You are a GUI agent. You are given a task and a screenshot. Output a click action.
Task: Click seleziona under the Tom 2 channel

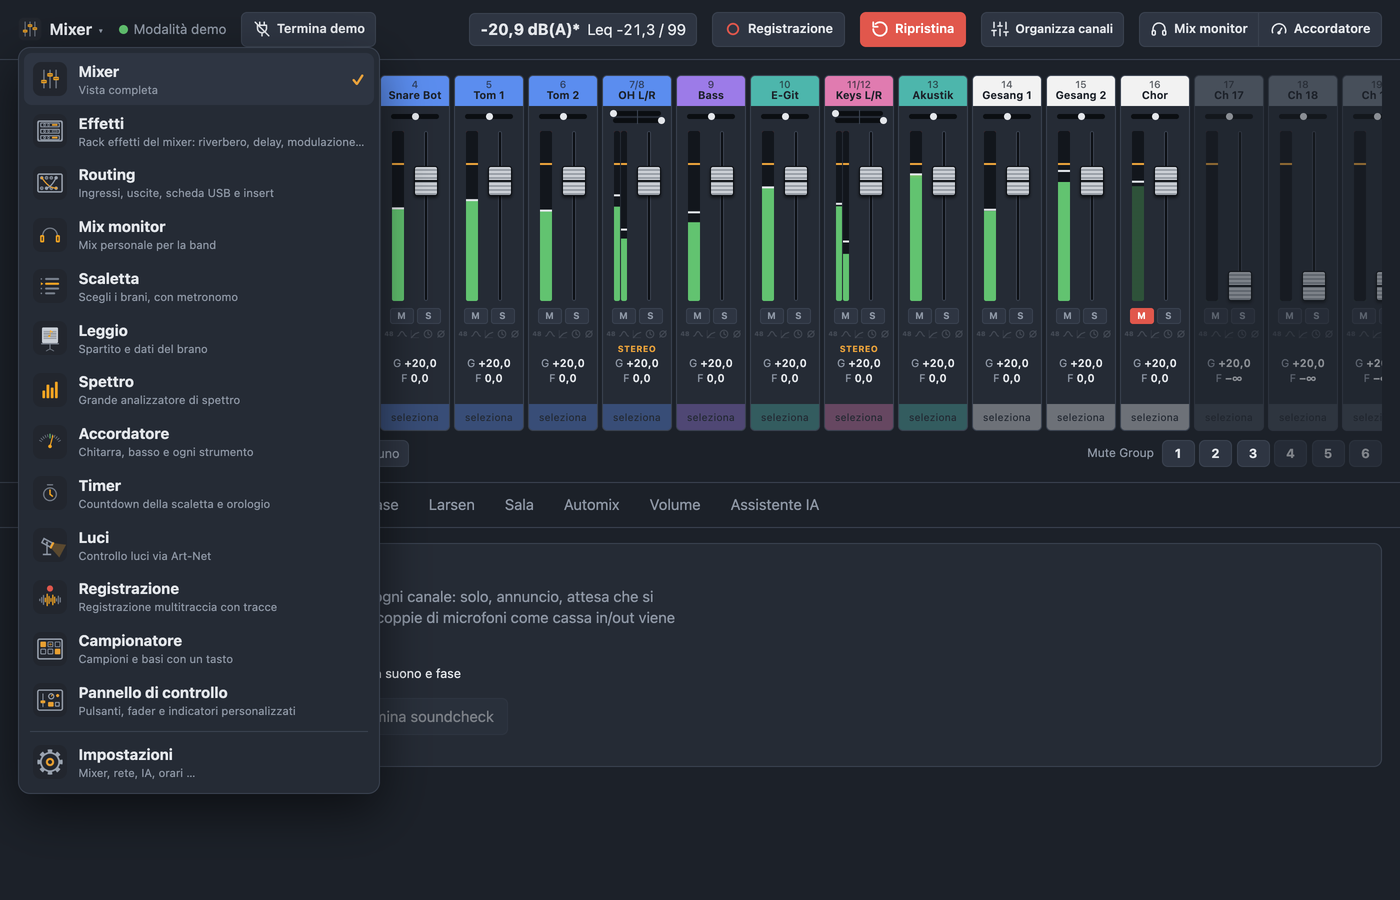(x=563, y=417)
